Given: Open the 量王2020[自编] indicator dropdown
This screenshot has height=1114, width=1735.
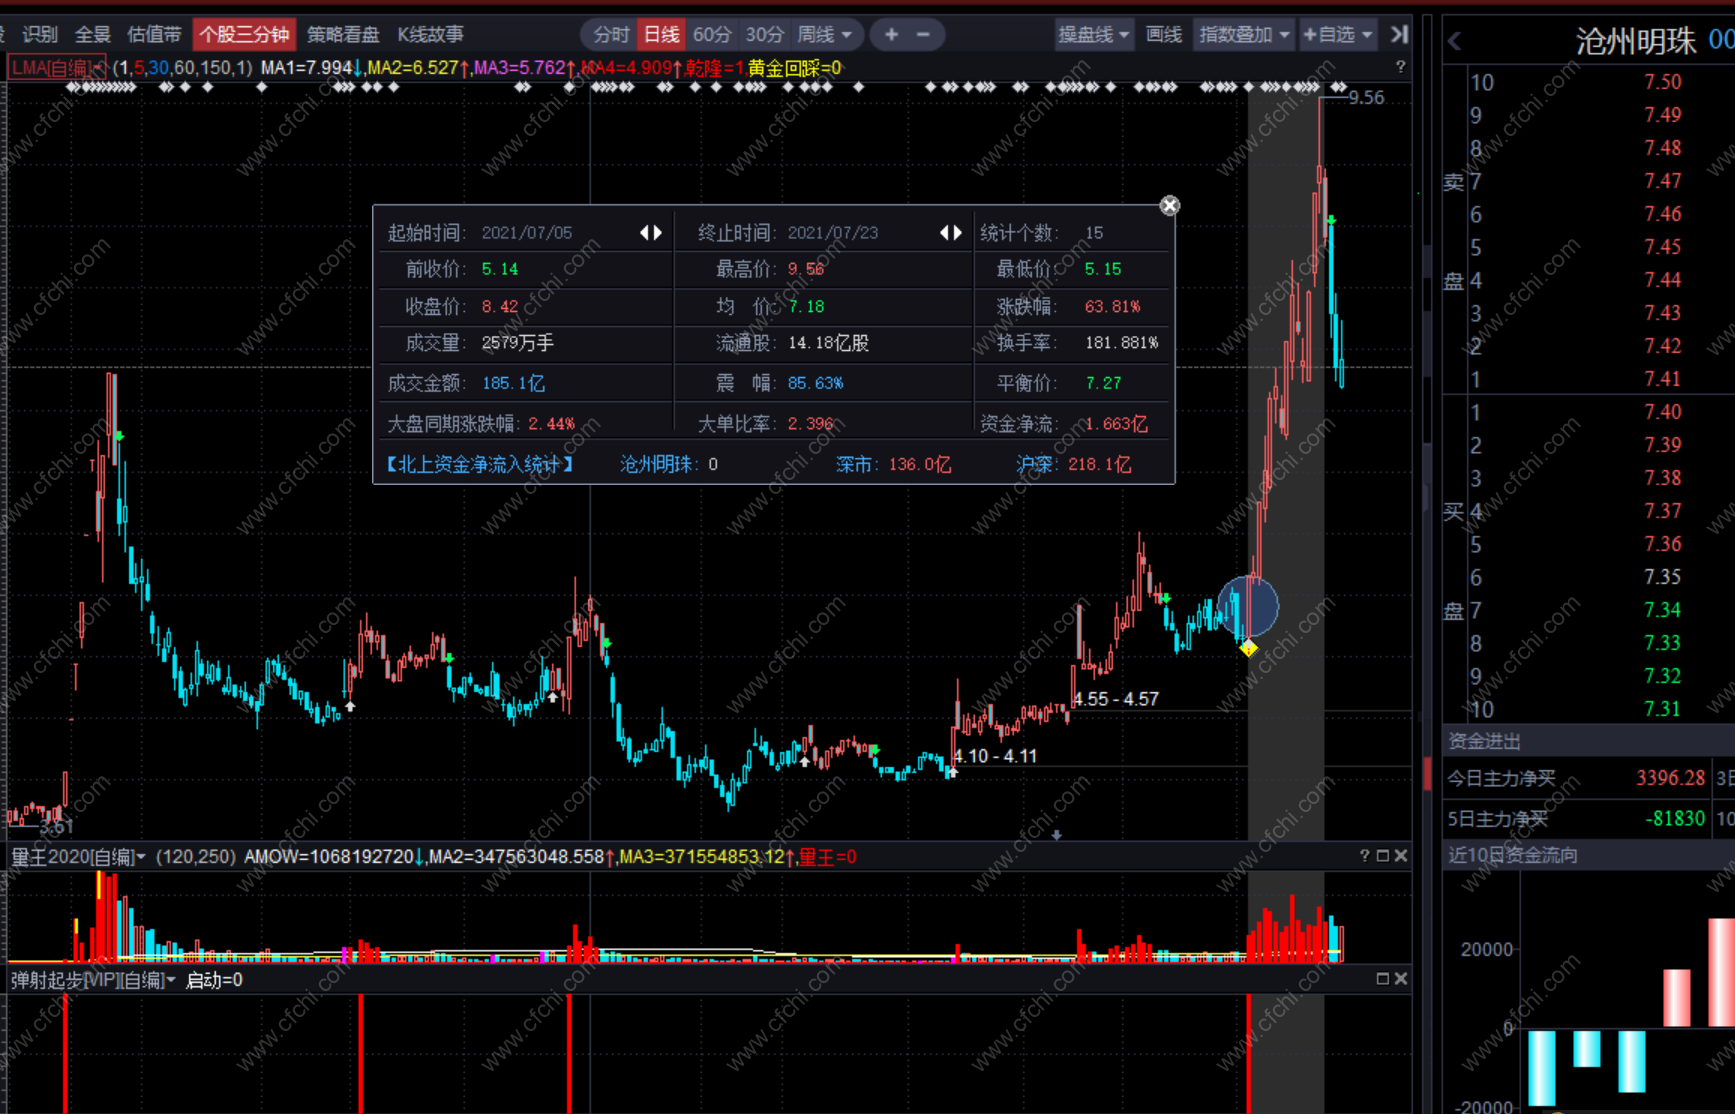Looking at the screenshot, I should click(78, 856).
